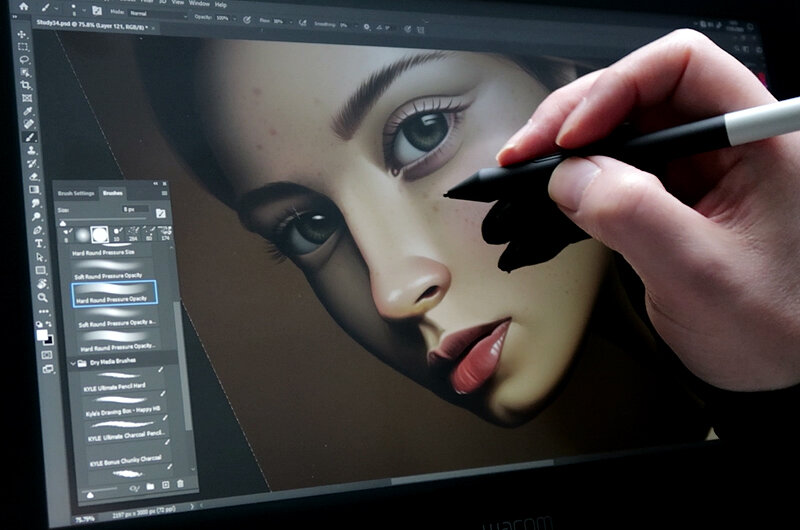Select the Frame tool
Image resolution: width=800 pixels, height=530 pixels.
coord(27,98)
